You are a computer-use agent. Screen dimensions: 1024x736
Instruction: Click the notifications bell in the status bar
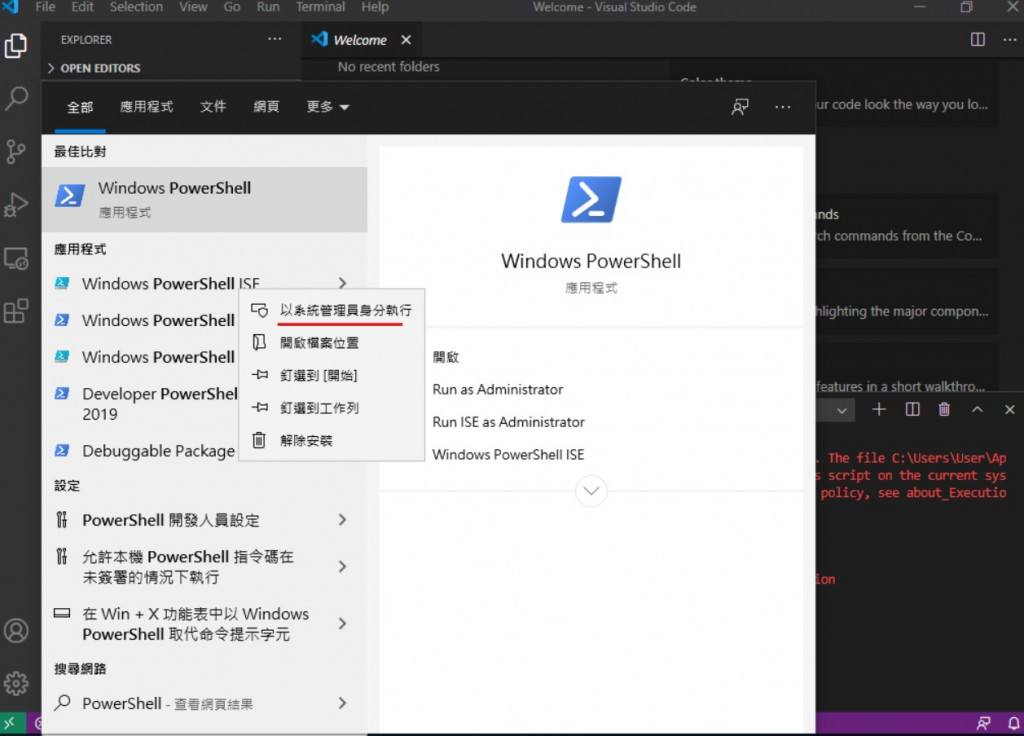(x=1013, y=723)
